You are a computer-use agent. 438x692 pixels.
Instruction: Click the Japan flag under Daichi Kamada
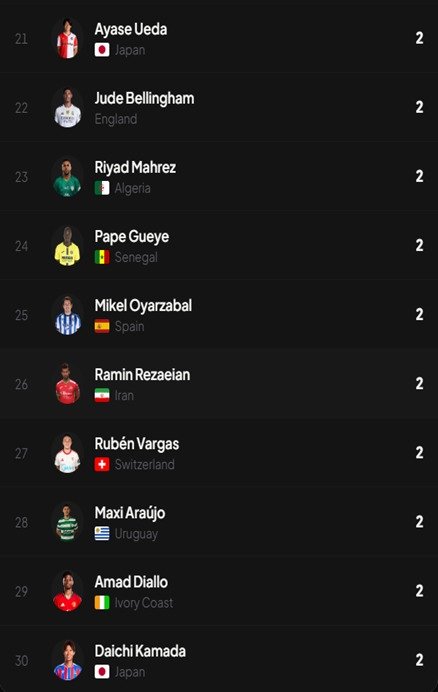[x=102, y=672]
